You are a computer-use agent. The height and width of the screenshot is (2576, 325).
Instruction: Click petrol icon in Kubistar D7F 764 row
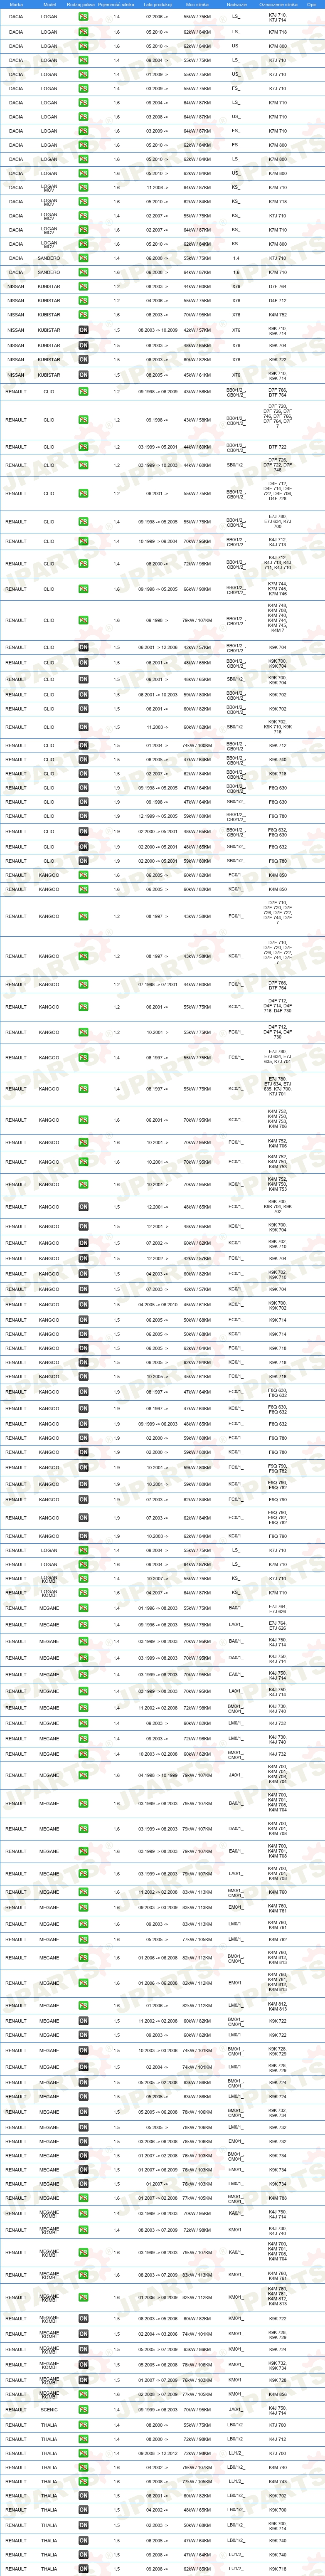click(x=83, y=286)
